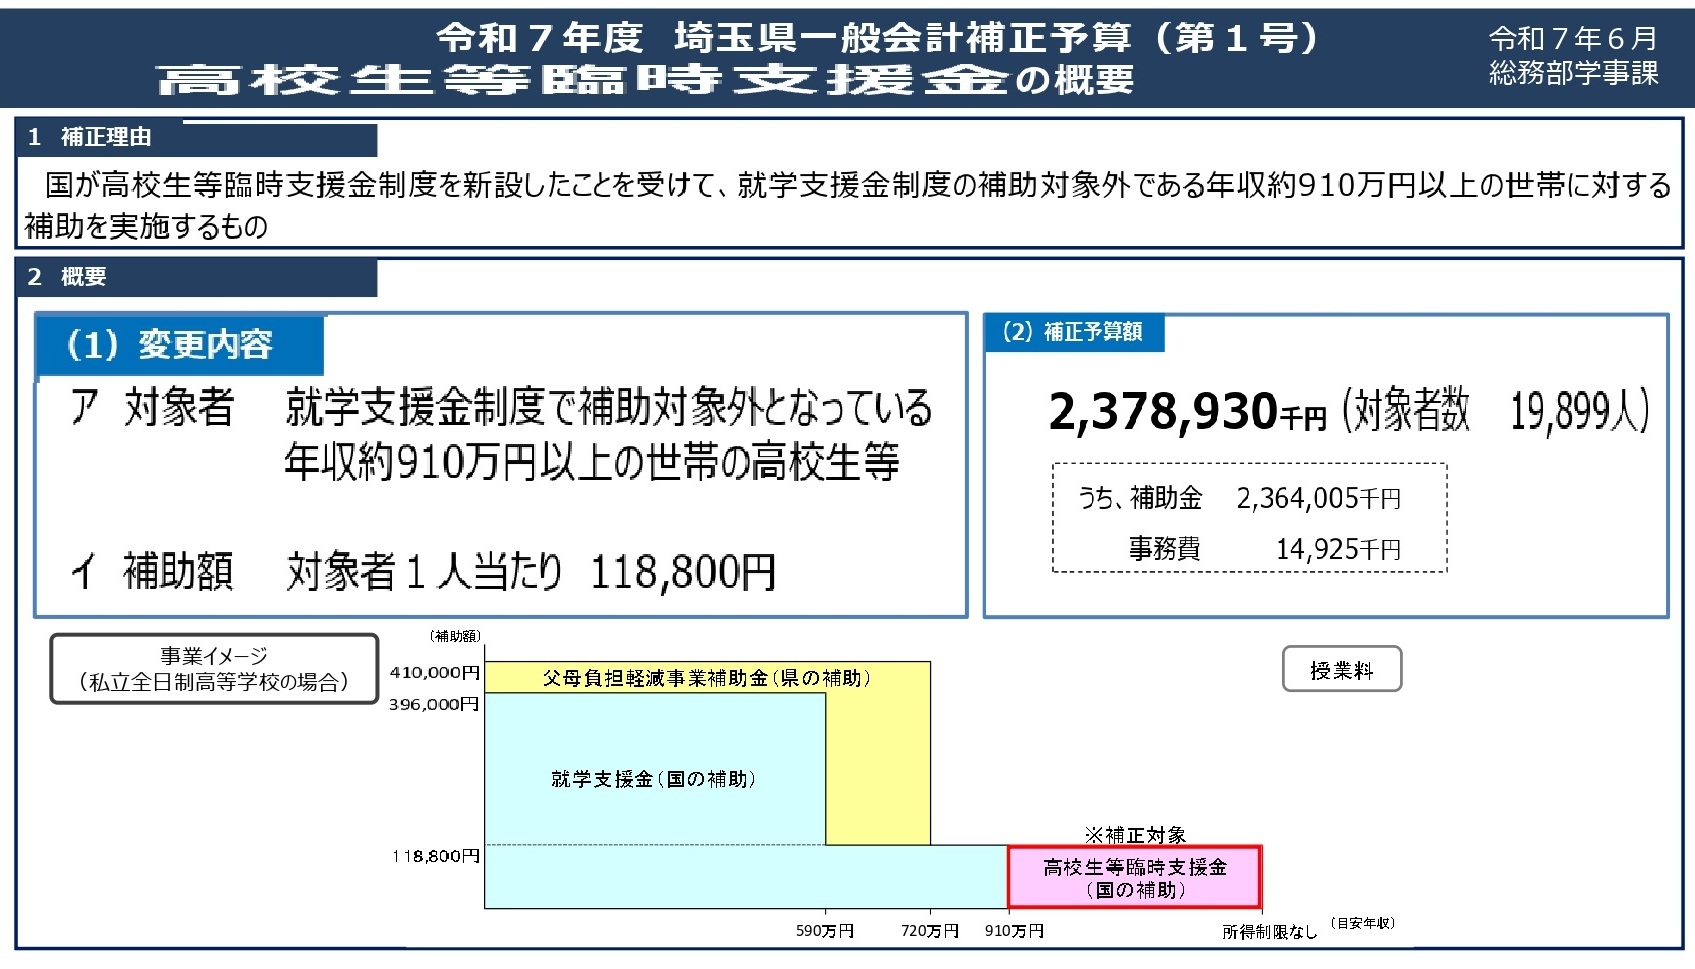The image size is (1695, 969).
Task: Click the (目安年収) axis caption
Action: click(x=1363, y=924)
